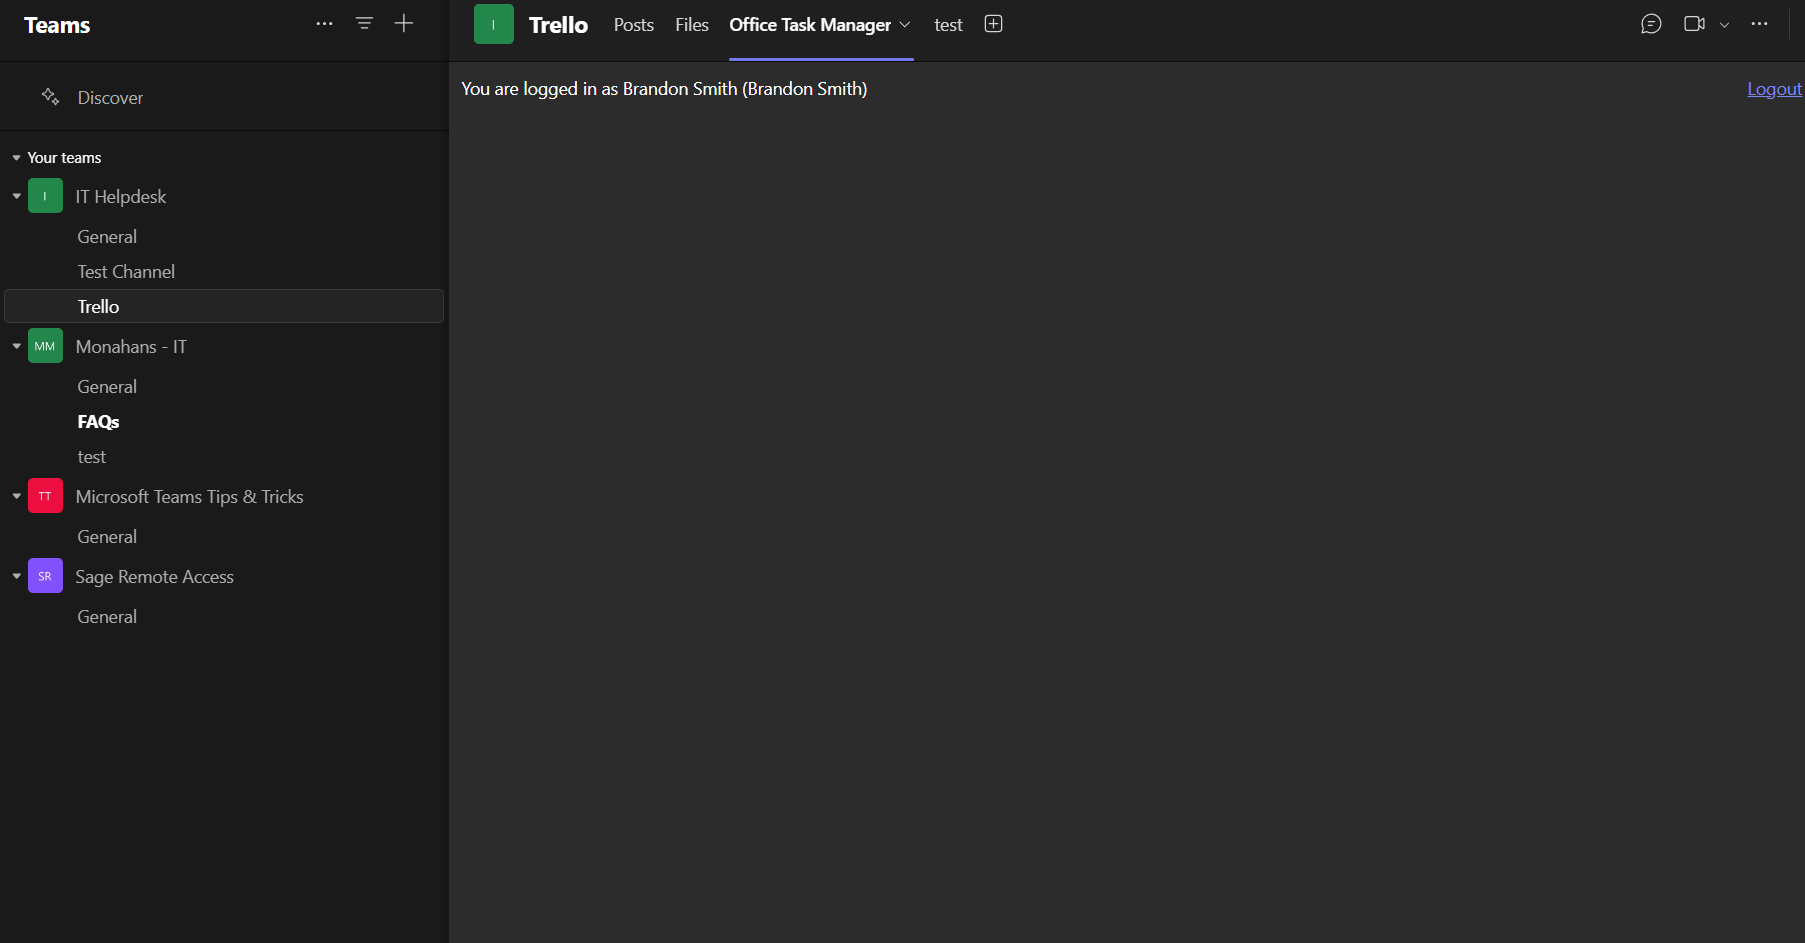Screen dimensions: 1805x943
Task: Select the Office Task Manager tab
Action: coord(810,25)
